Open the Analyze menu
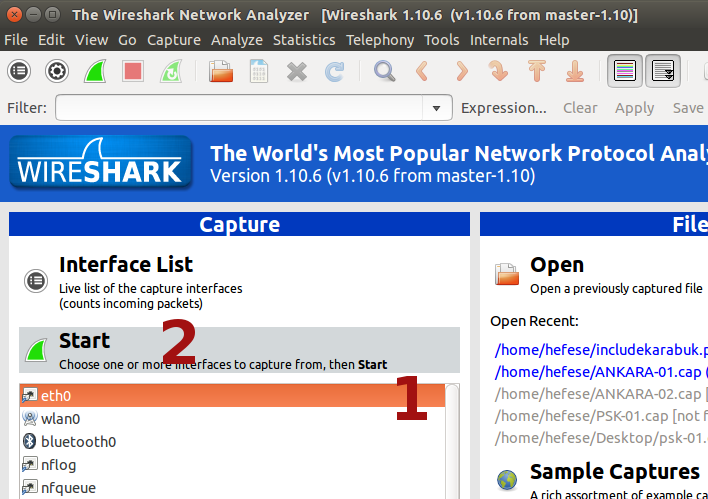The image size is (708, 499). coord(237,40)
